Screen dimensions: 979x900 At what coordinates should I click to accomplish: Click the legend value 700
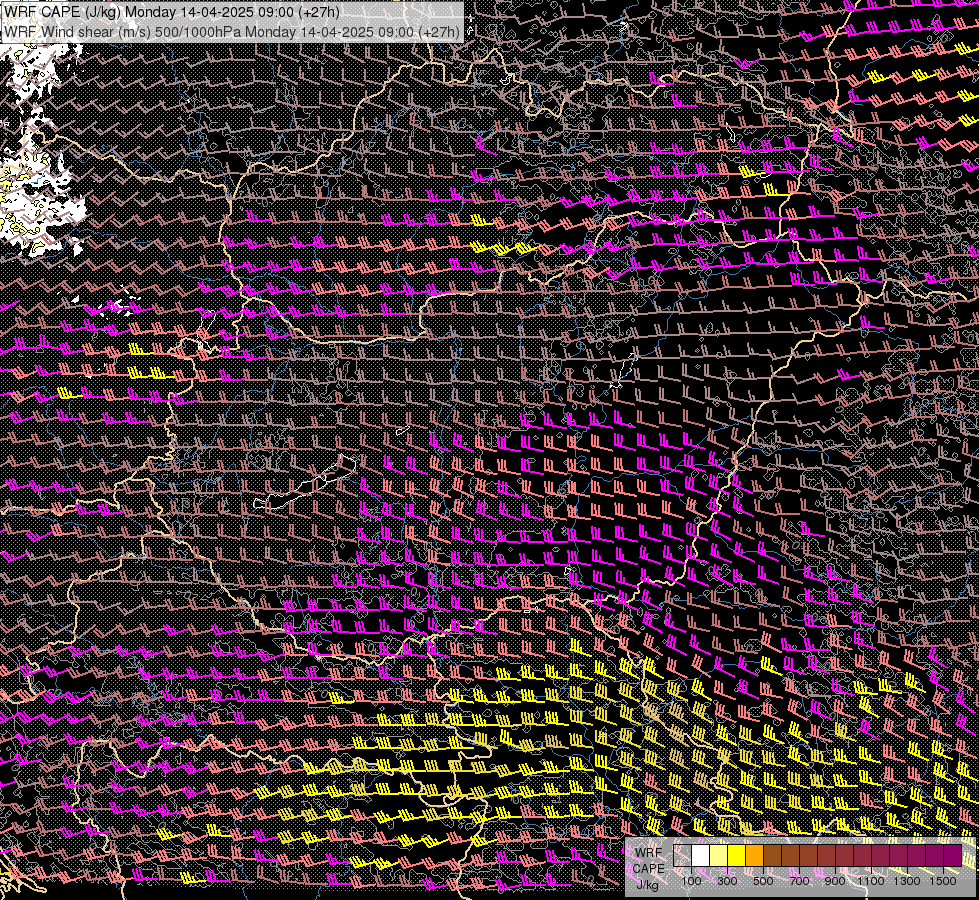coord(799,881)
